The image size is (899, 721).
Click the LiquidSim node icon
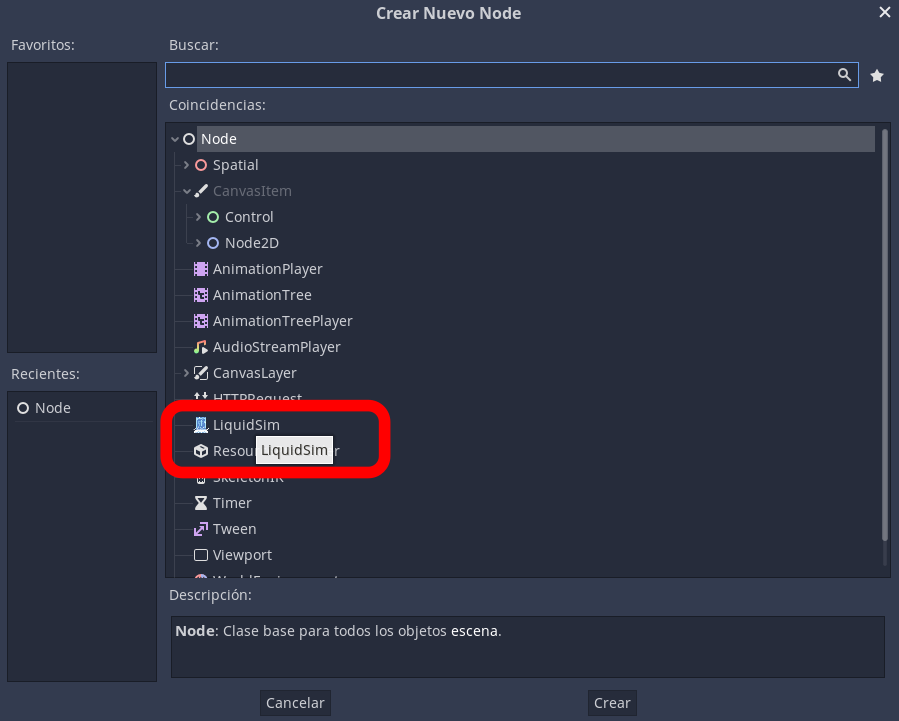[201, 425]
